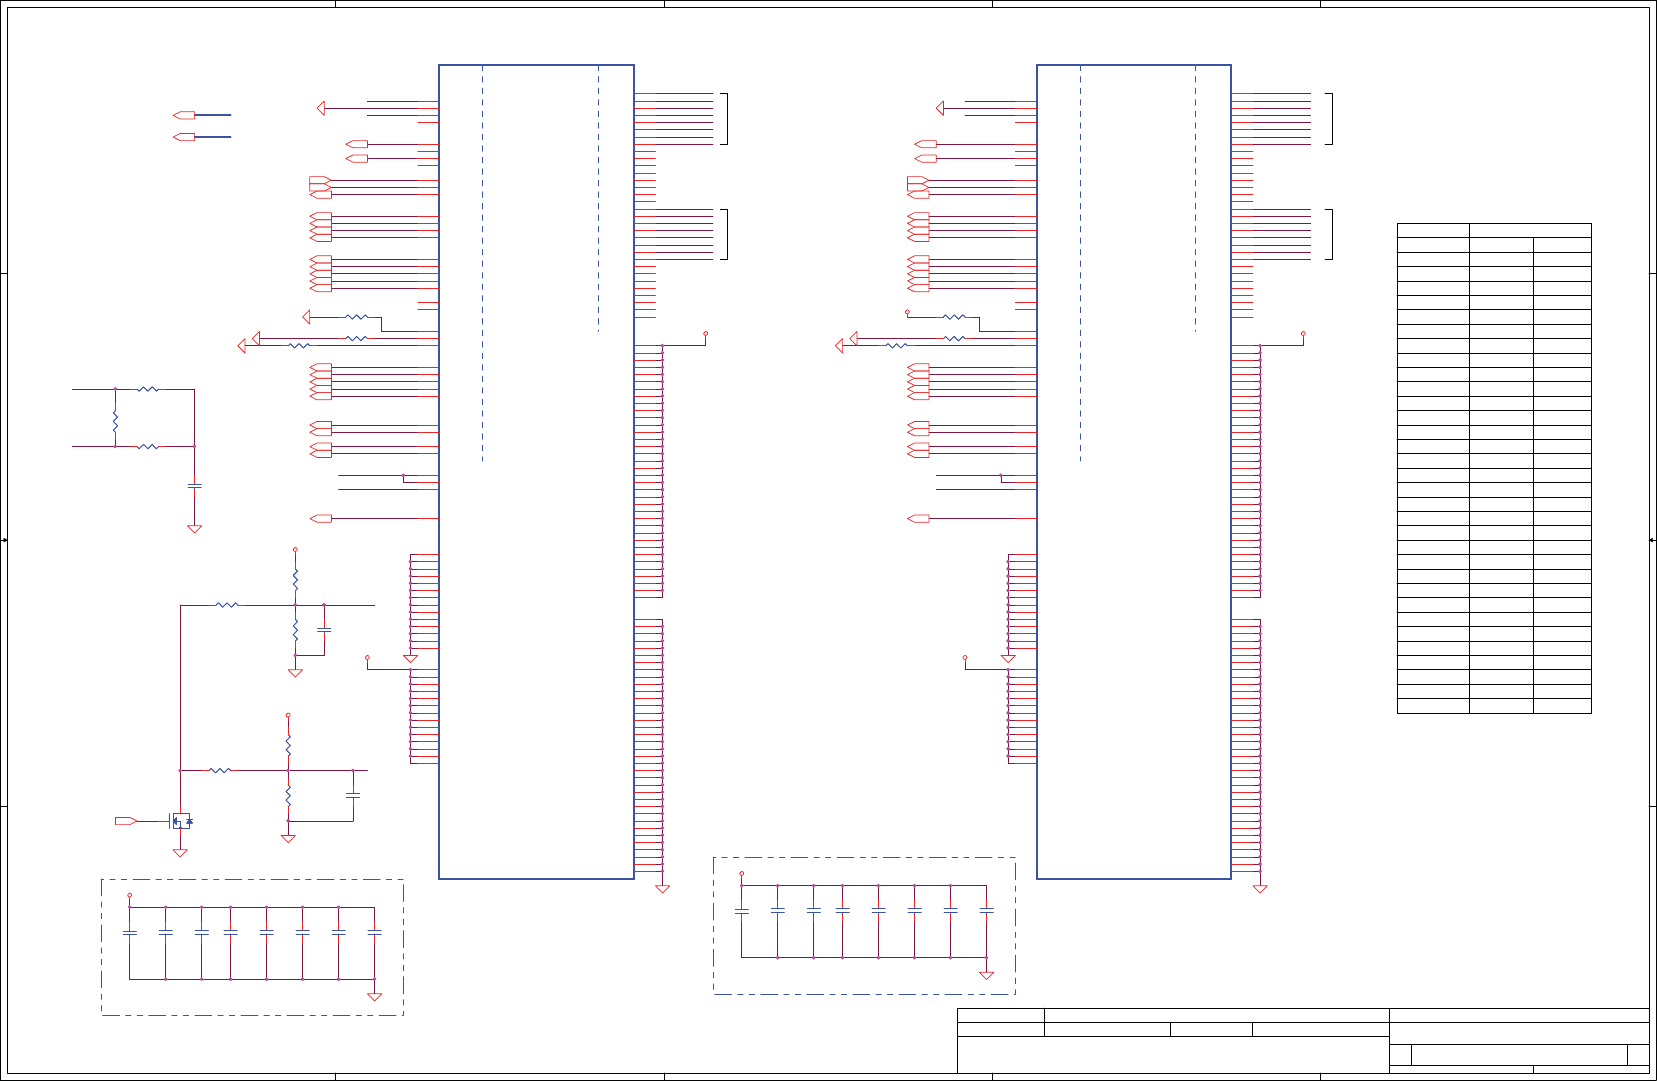Click ground symbol ending left IC's right-side pin bus
The height and width of the screenshot is (1081, 1657).
(662, 888)
